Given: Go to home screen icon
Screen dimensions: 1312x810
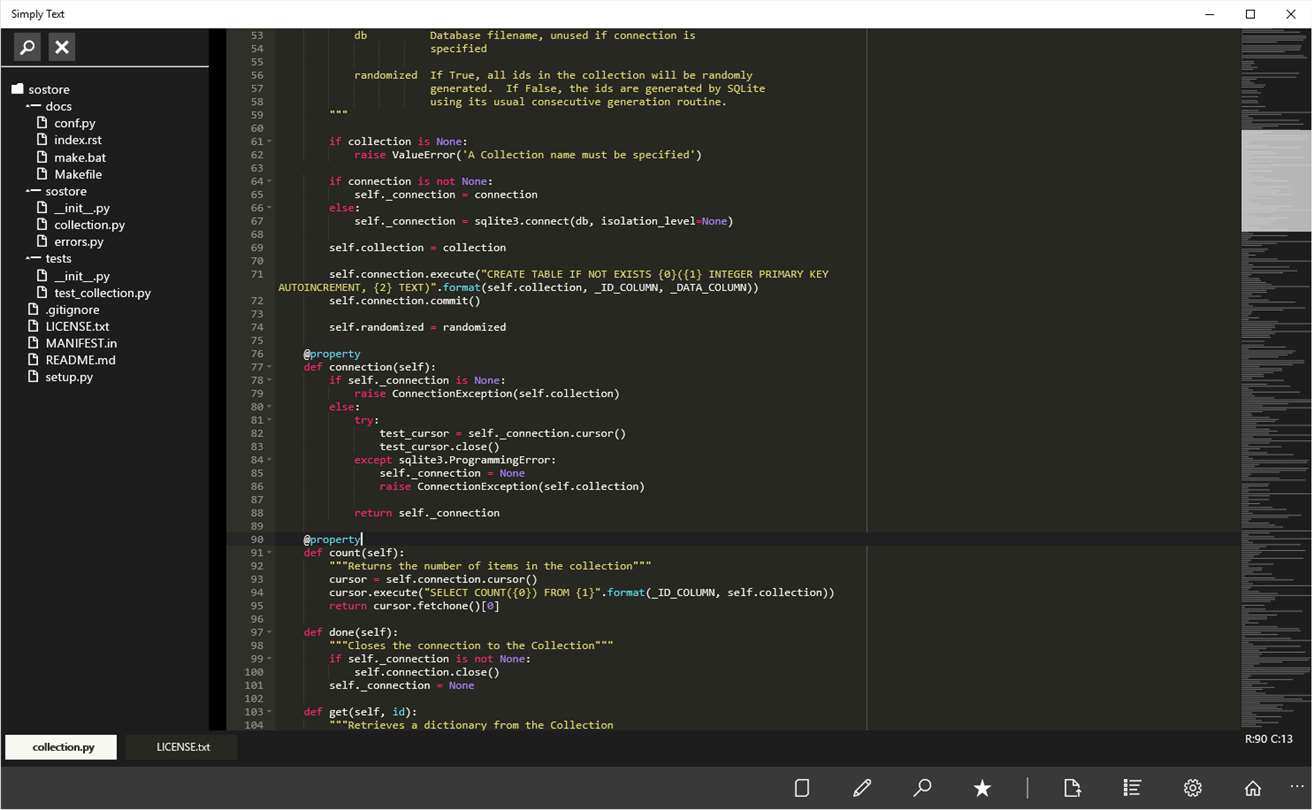Looking at the screenshot, I should tap(1252, 788).
